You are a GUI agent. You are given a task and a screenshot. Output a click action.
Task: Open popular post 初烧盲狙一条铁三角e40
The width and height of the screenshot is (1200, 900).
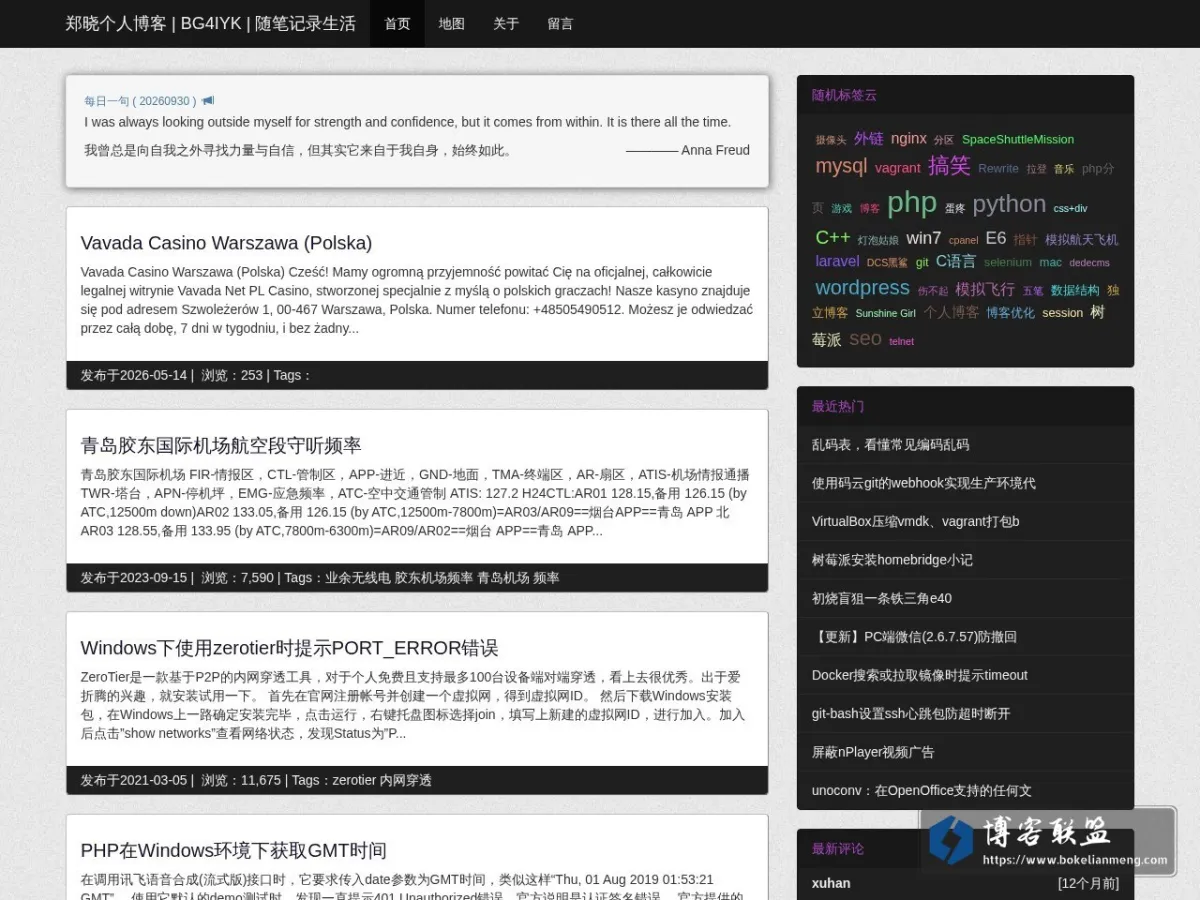tap(881, 598)
